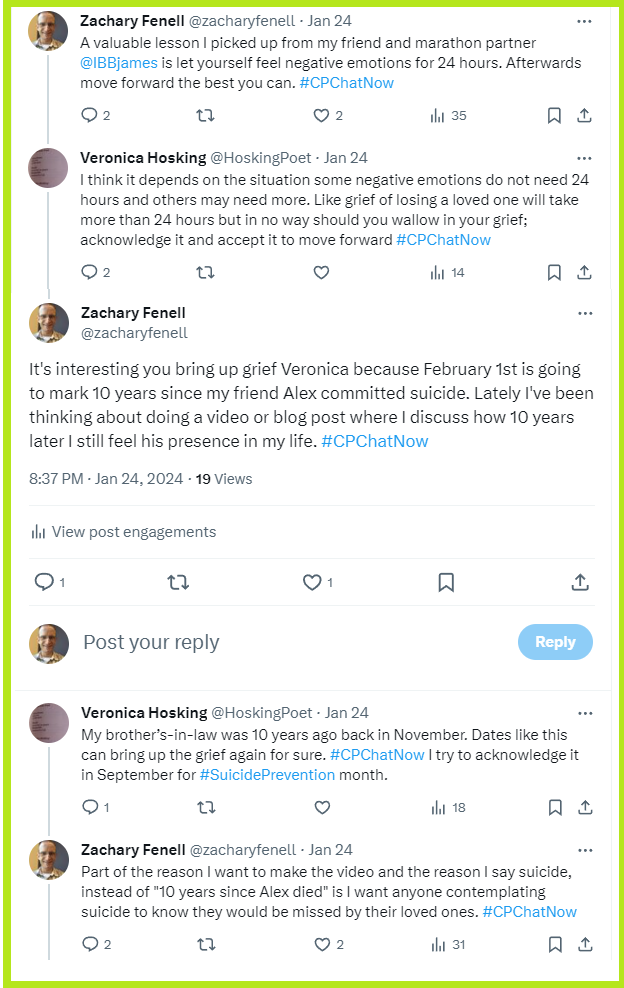Click the blue Reply button
624x988 pixels.
point(555,642)
